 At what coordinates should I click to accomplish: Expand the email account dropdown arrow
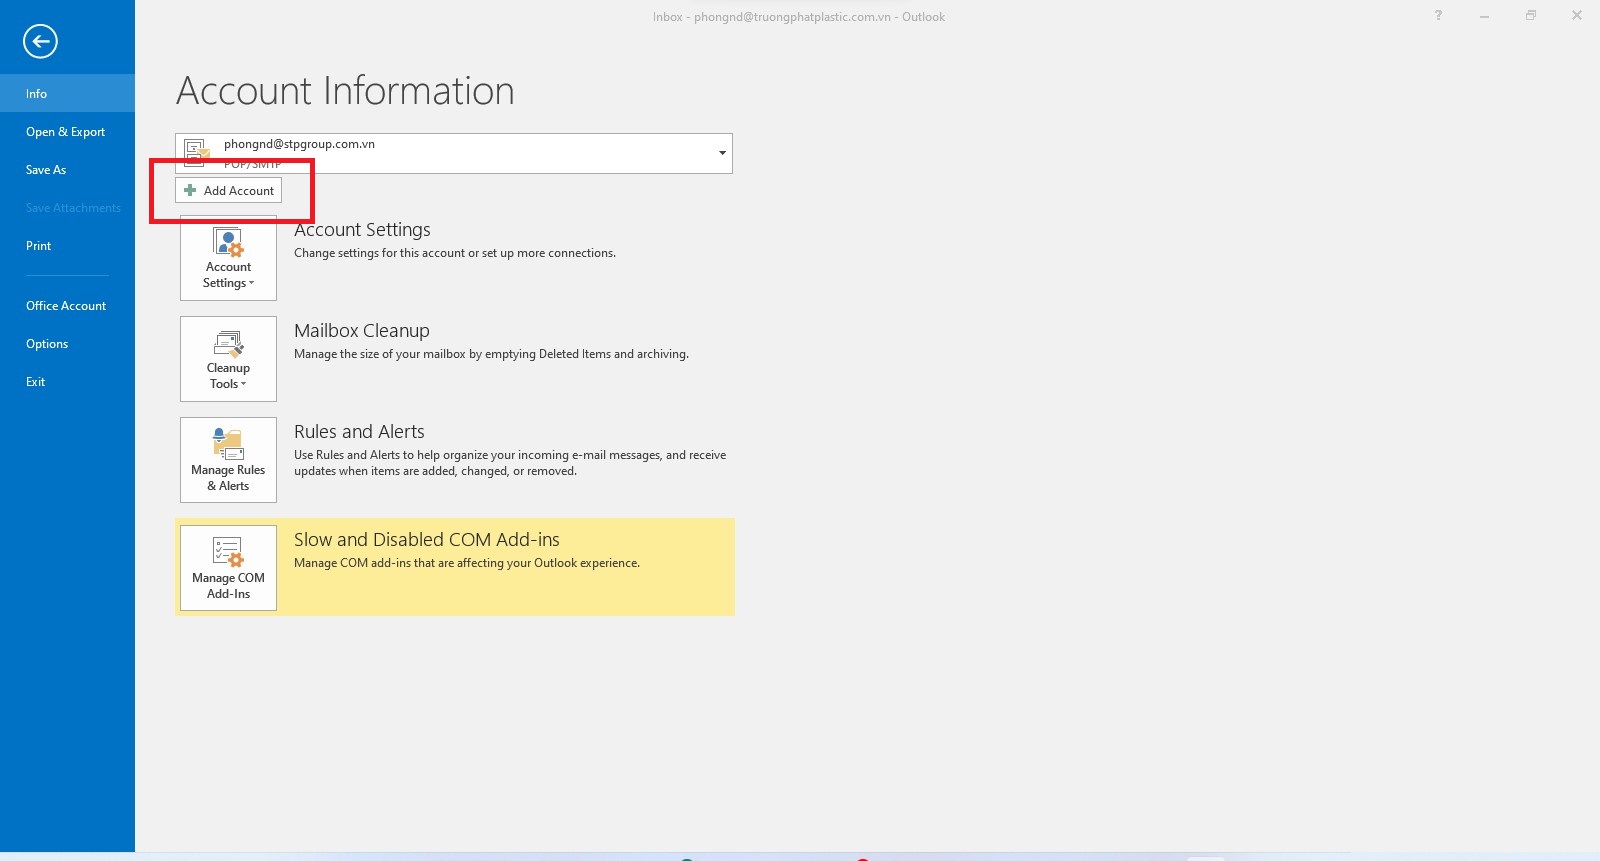point(722,153)
